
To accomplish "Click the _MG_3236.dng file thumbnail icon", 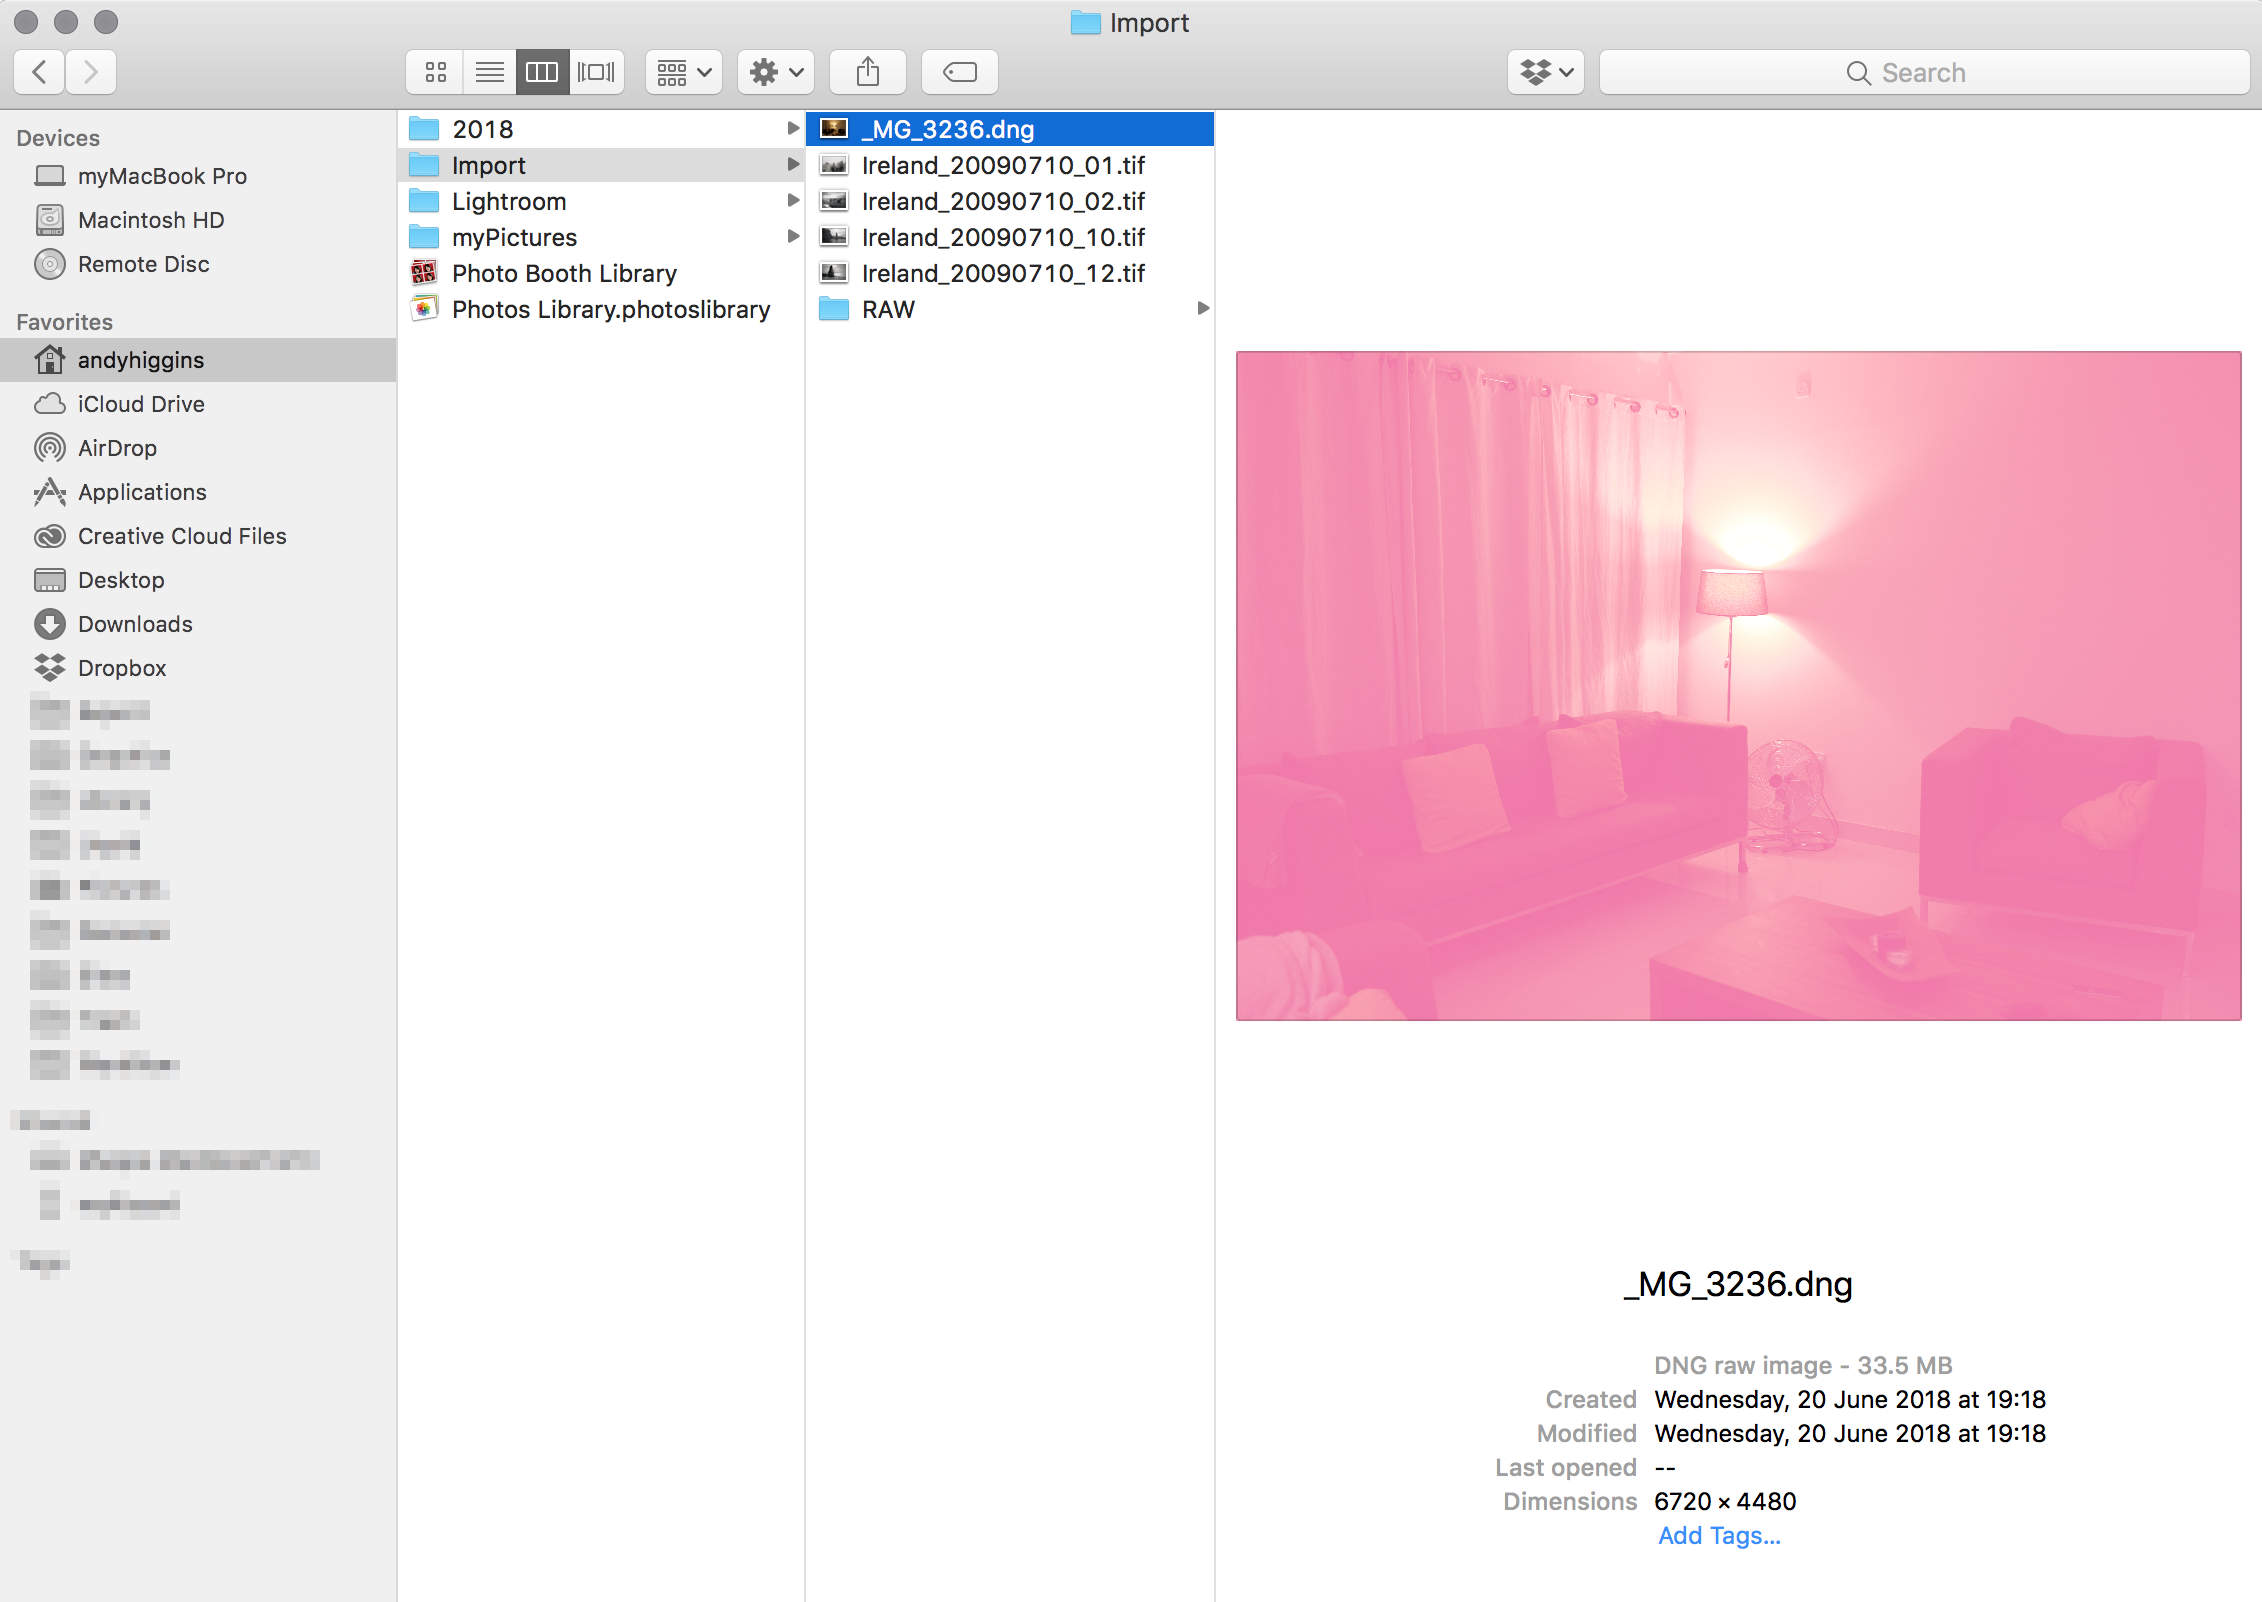I will click(834, 128).
